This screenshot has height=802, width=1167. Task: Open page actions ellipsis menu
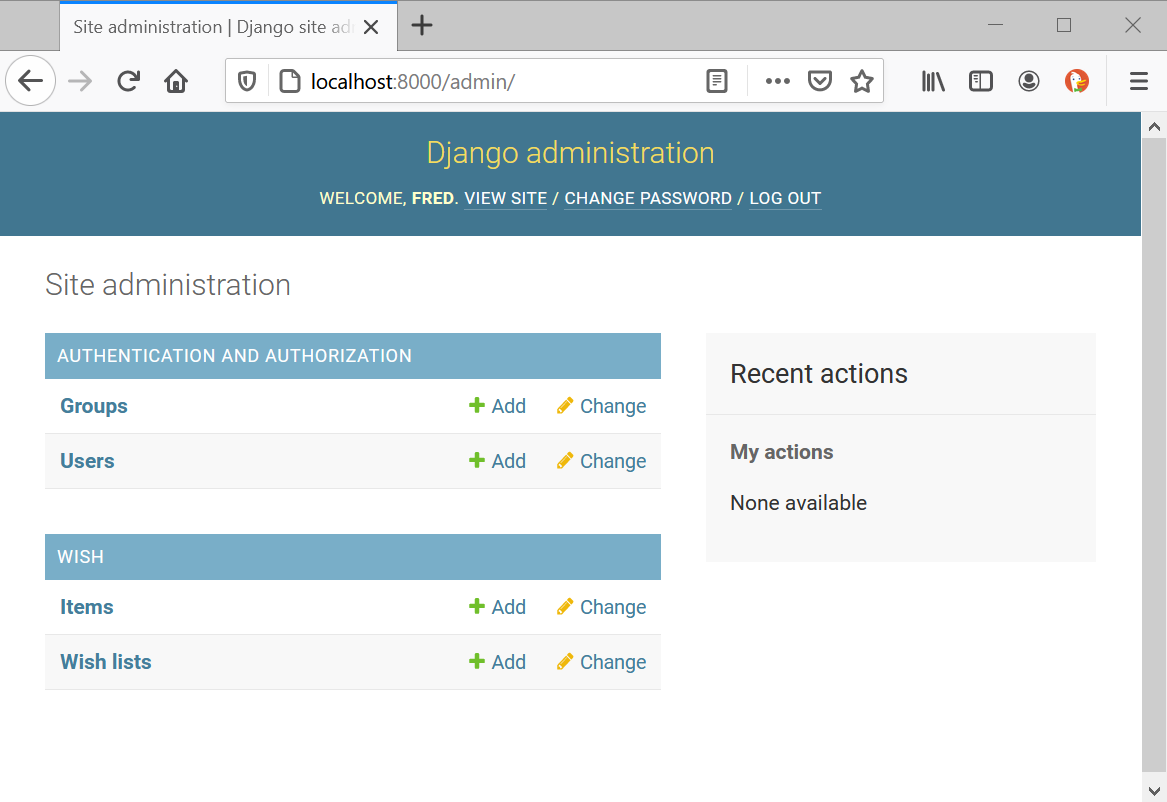click(778, 81)
